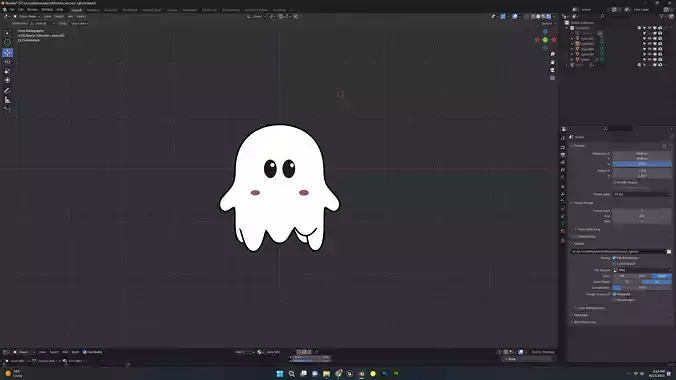Open the Render properties tab icon
This screenshot has height=380, width=676.
pos(563,147)
